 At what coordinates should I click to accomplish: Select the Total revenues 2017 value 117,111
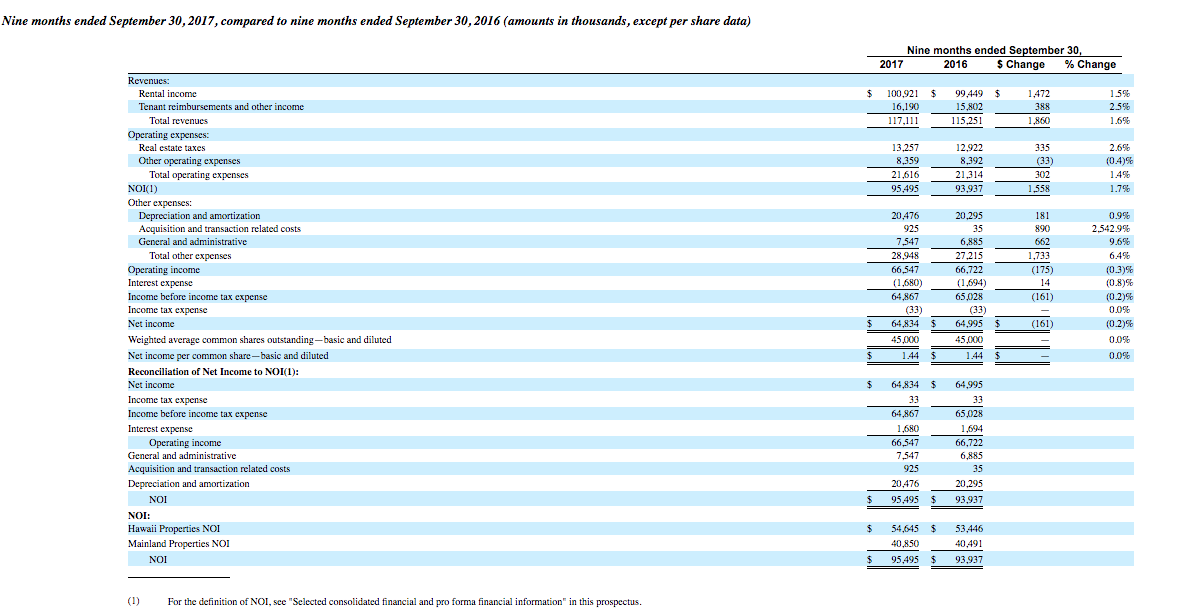click(903, 121)
